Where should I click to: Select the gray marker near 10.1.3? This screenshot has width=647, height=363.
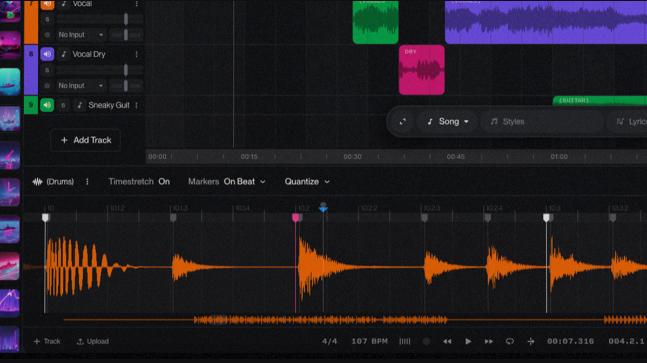coord(173,217)
